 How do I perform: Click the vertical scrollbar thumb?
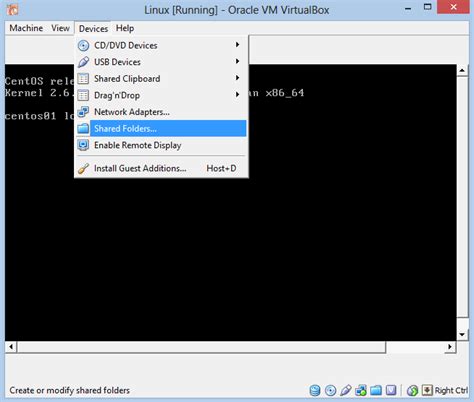coord(462,197)
